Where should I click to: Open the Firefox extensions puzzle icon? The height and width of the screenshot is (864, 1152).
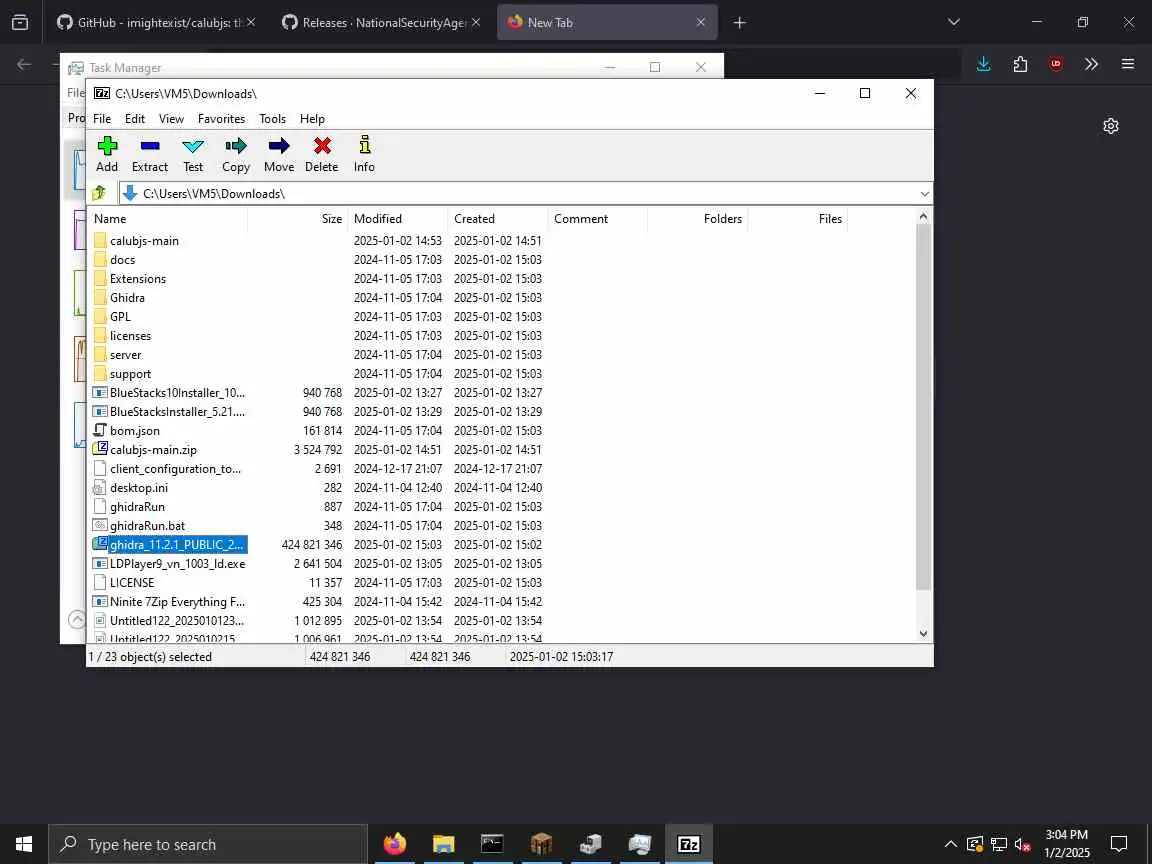coord(1020,65)
